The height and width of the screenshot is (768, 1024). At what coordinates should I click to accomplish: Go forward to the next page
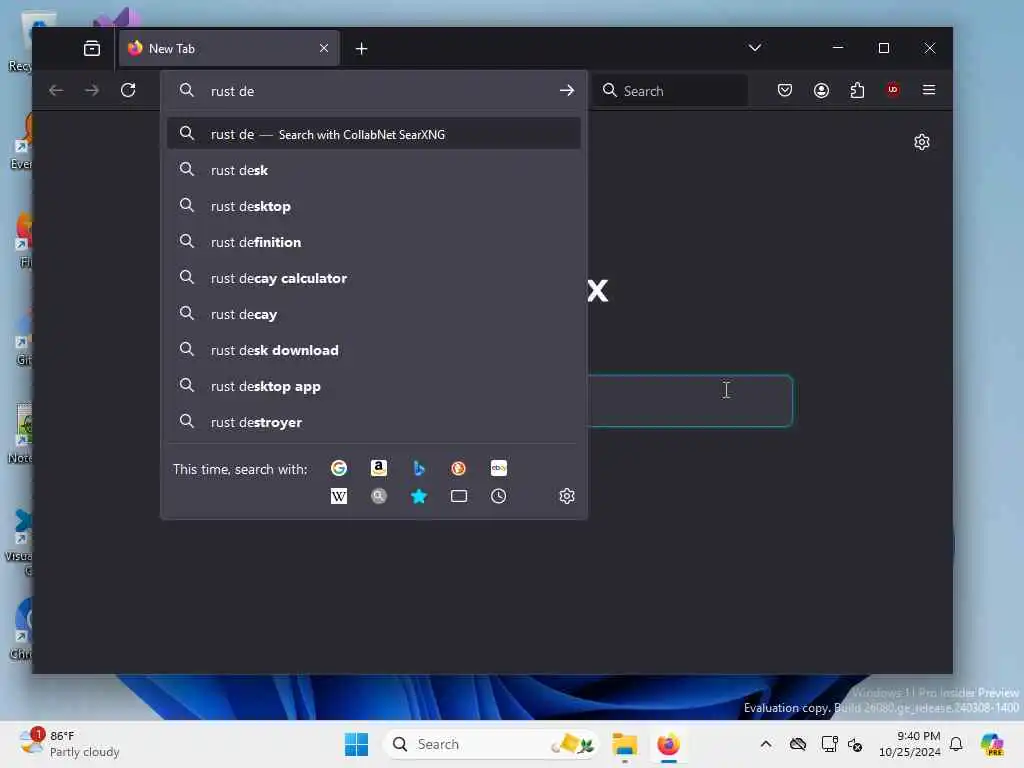[92, 90]
